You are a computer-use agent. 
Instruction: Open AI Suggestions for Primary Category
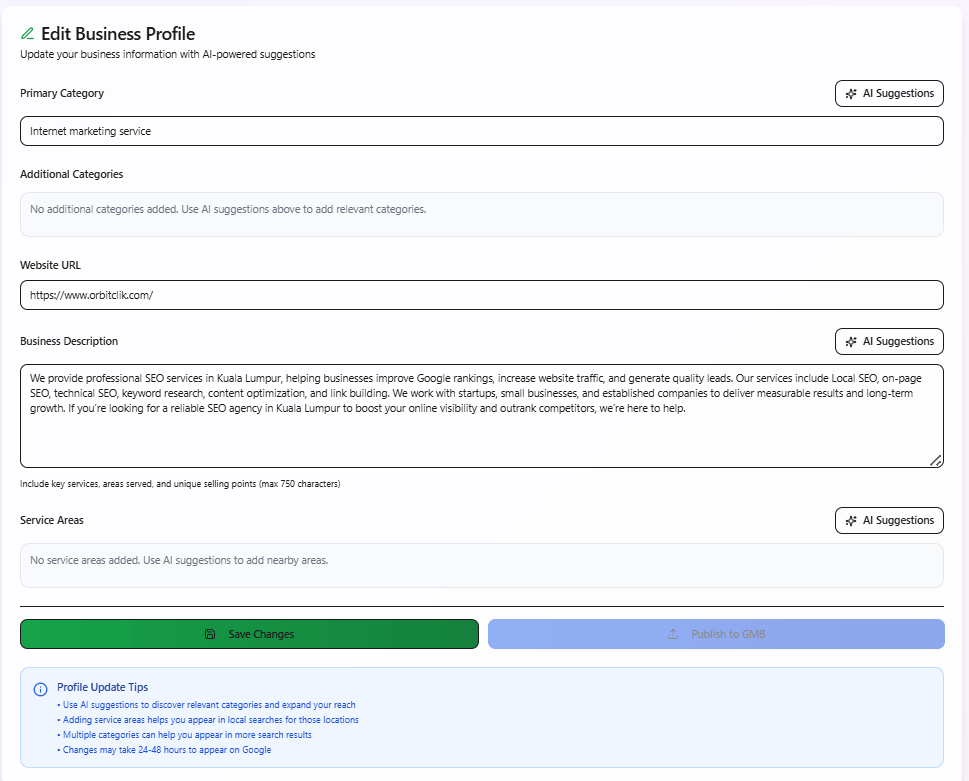(888, 93)
